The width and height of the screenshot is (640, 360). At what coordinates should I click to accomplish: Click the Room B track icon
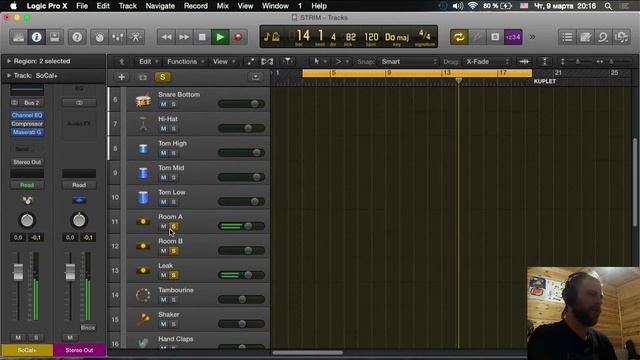click(x=143, y=246)
